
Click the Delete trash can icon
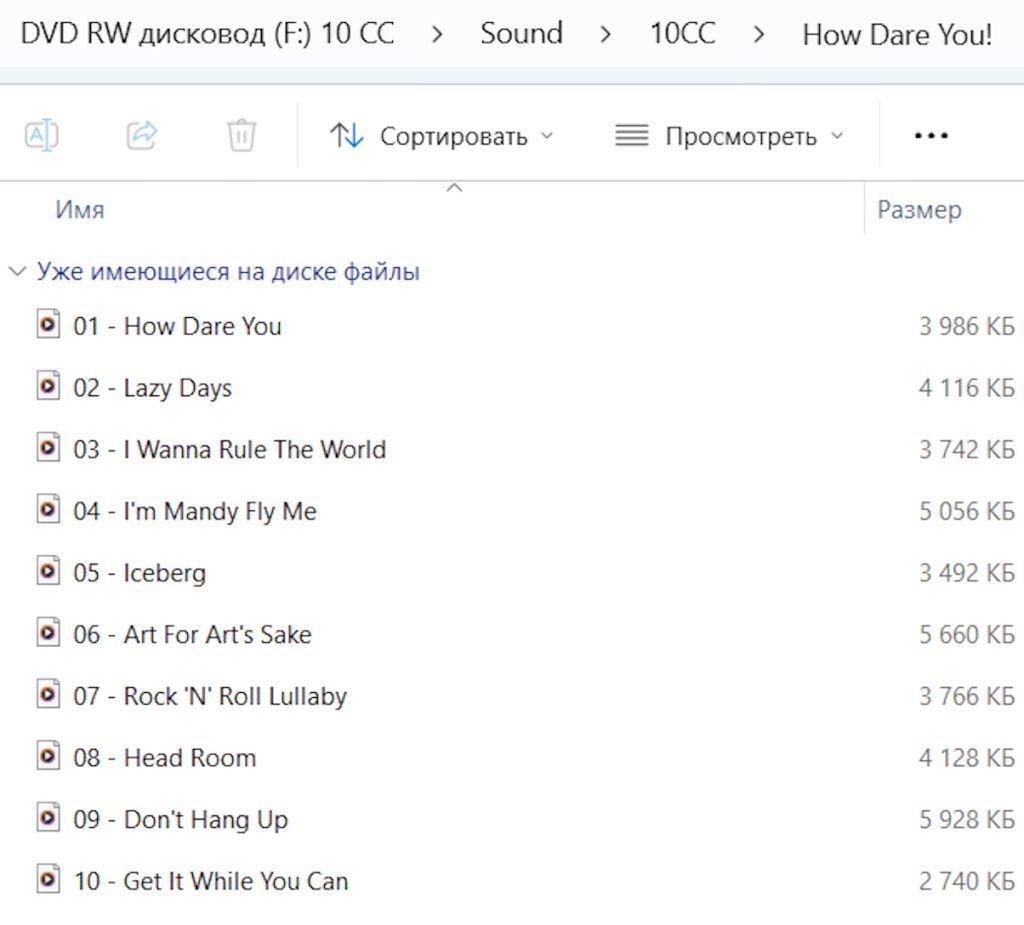click(x=241, y=136)
